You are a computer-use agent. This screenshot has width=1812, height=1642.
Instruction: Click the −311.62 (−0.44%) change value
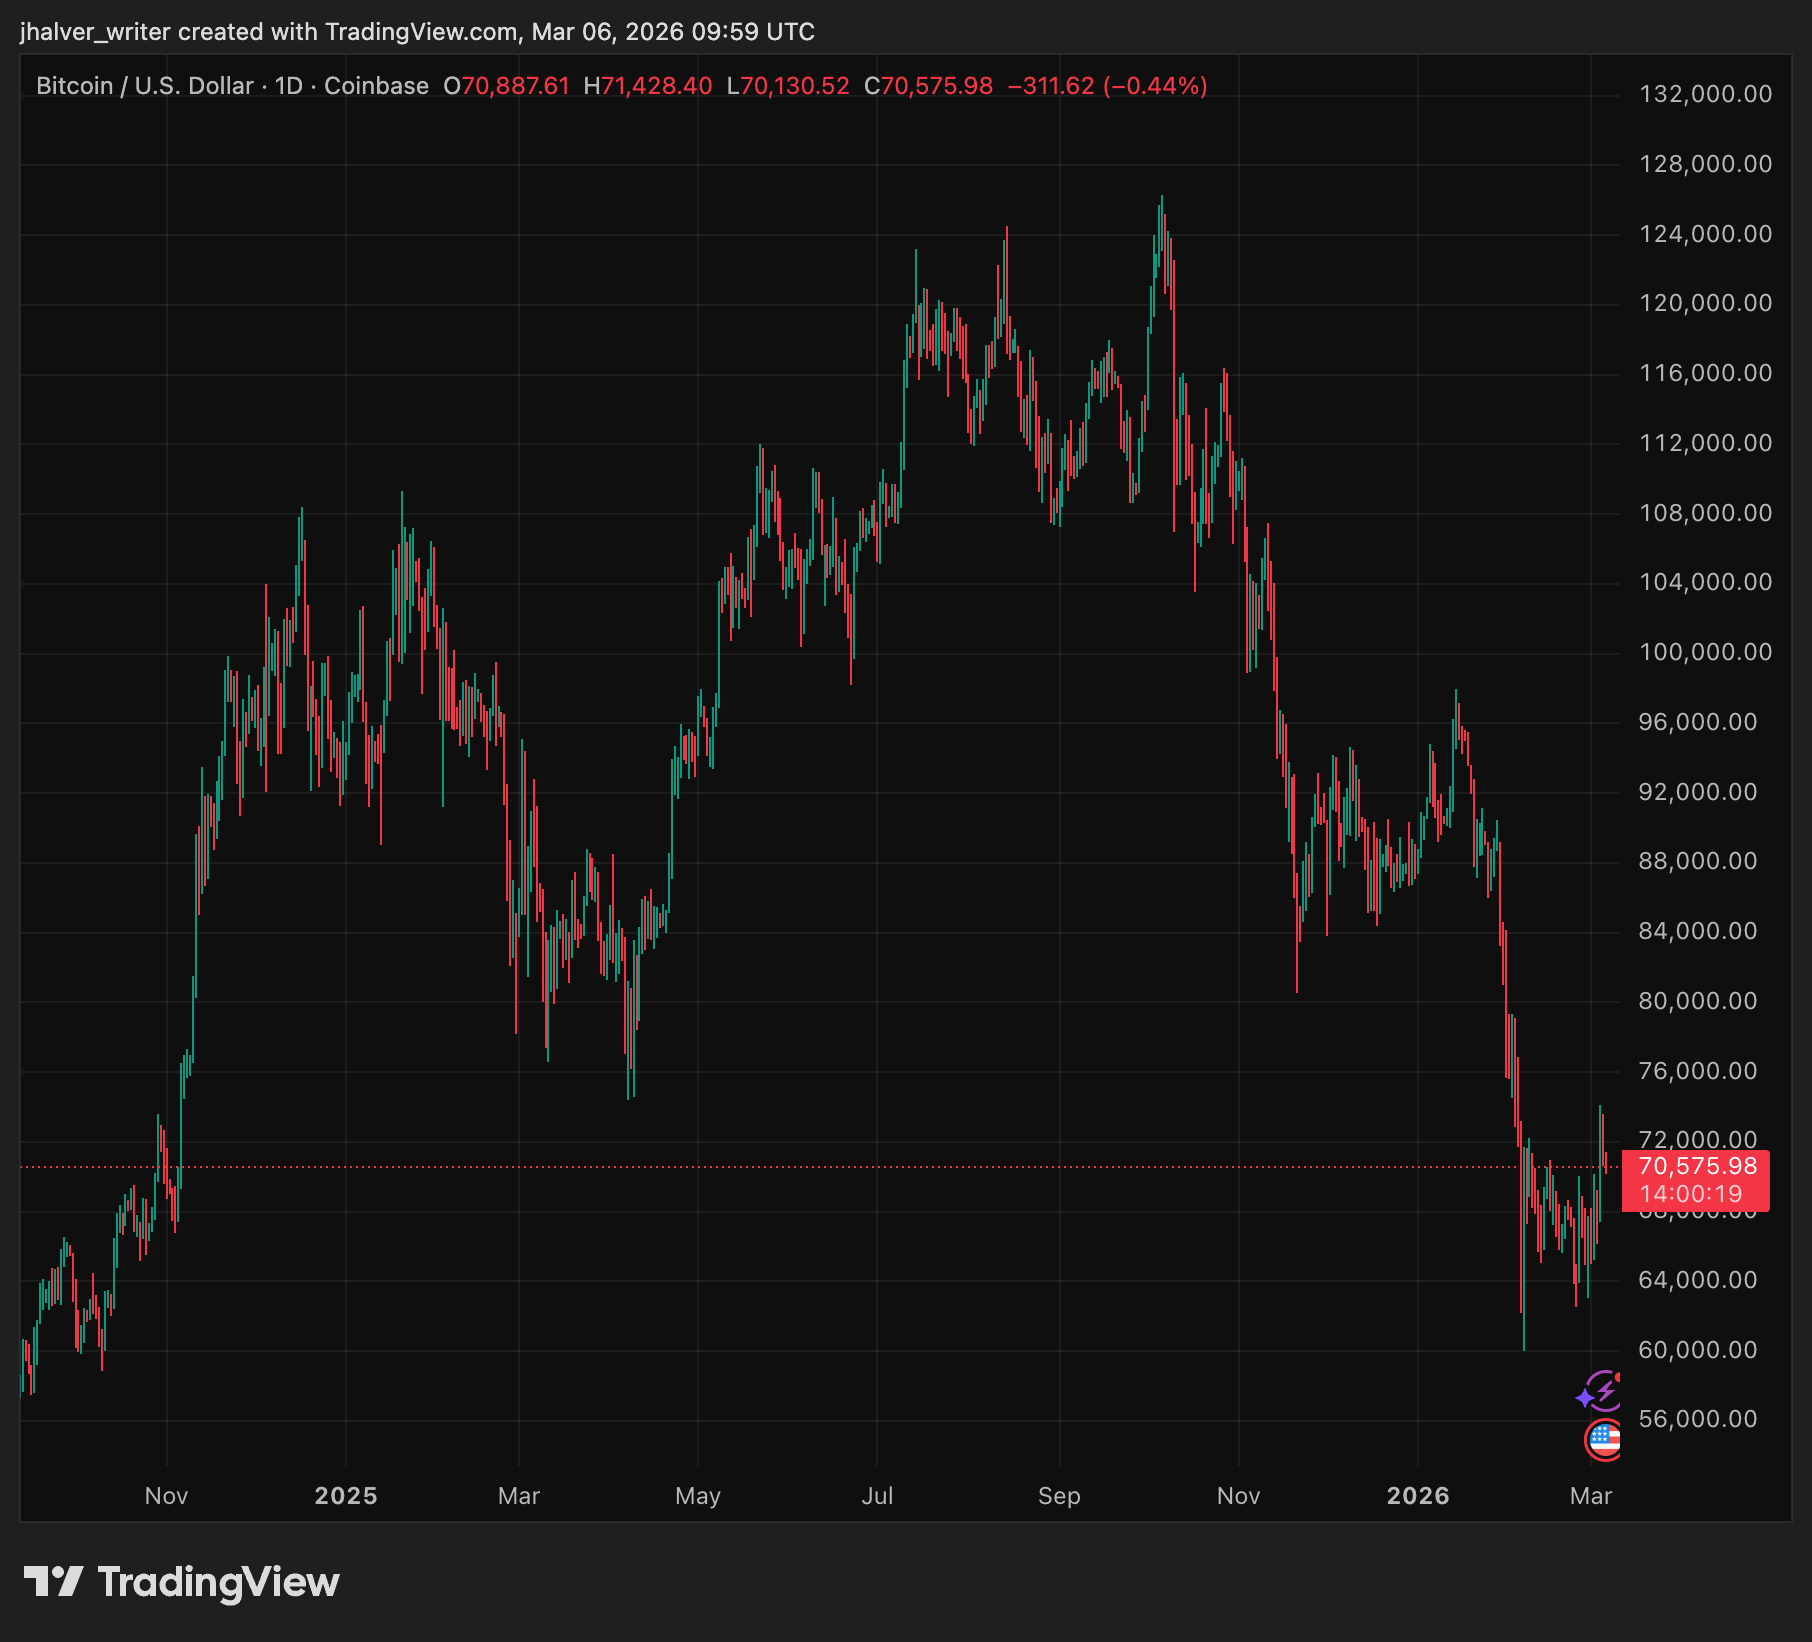coord(1107,86)
